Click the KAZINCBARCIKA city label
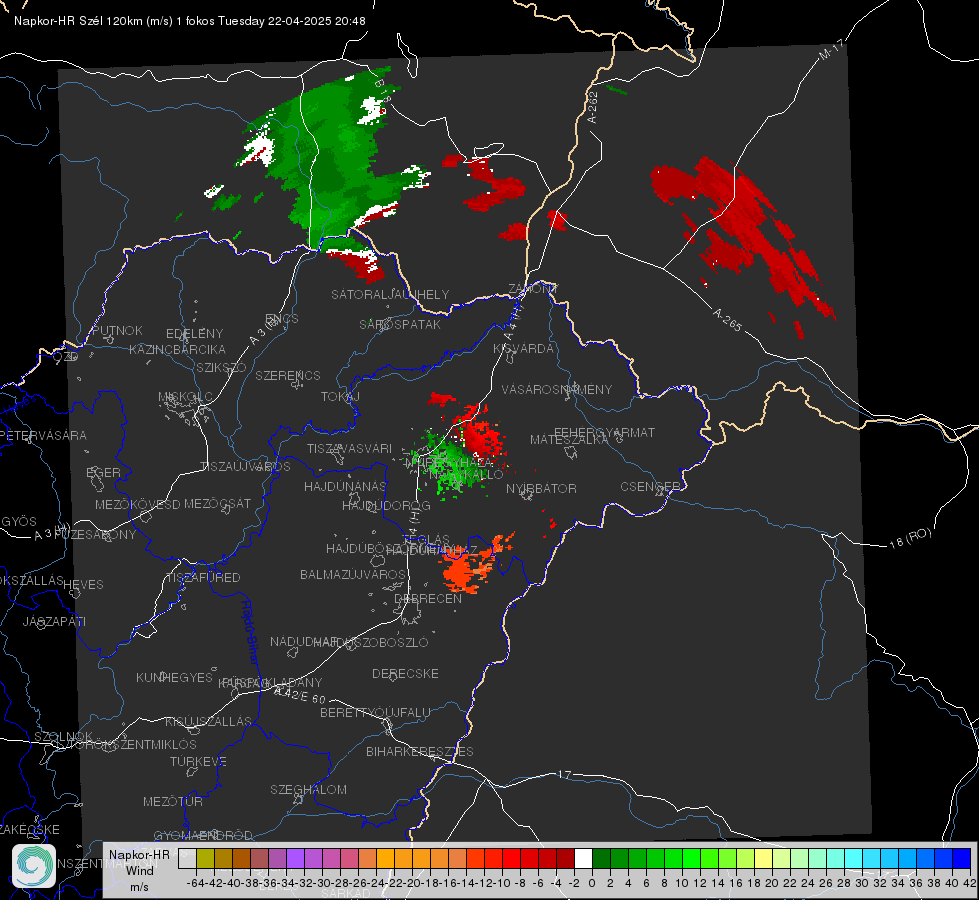The width and height of the screenshot is (979, 900). (177, 349)
